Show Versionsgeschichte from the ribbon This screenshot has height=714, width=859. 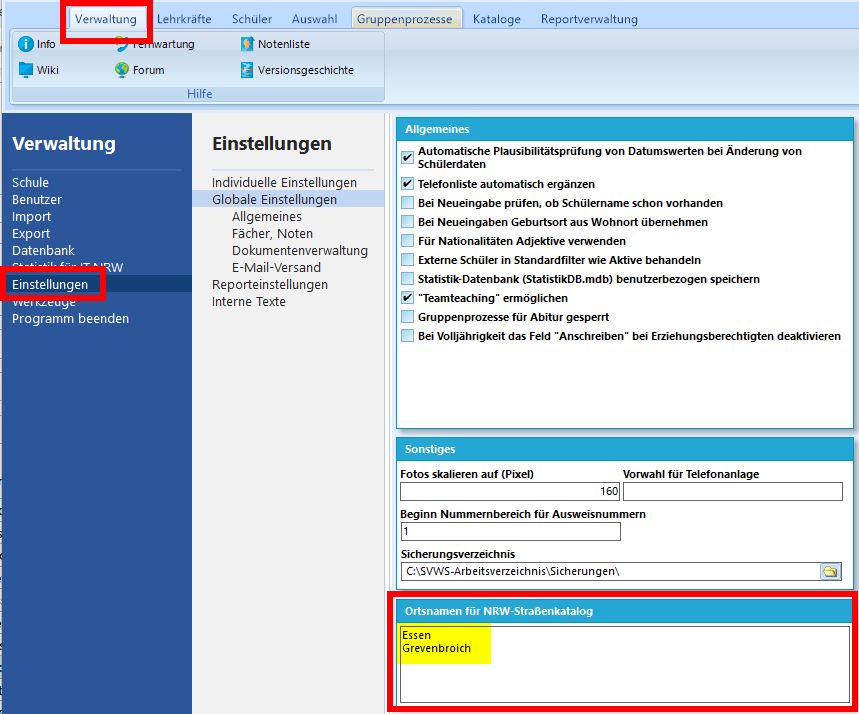247,70
